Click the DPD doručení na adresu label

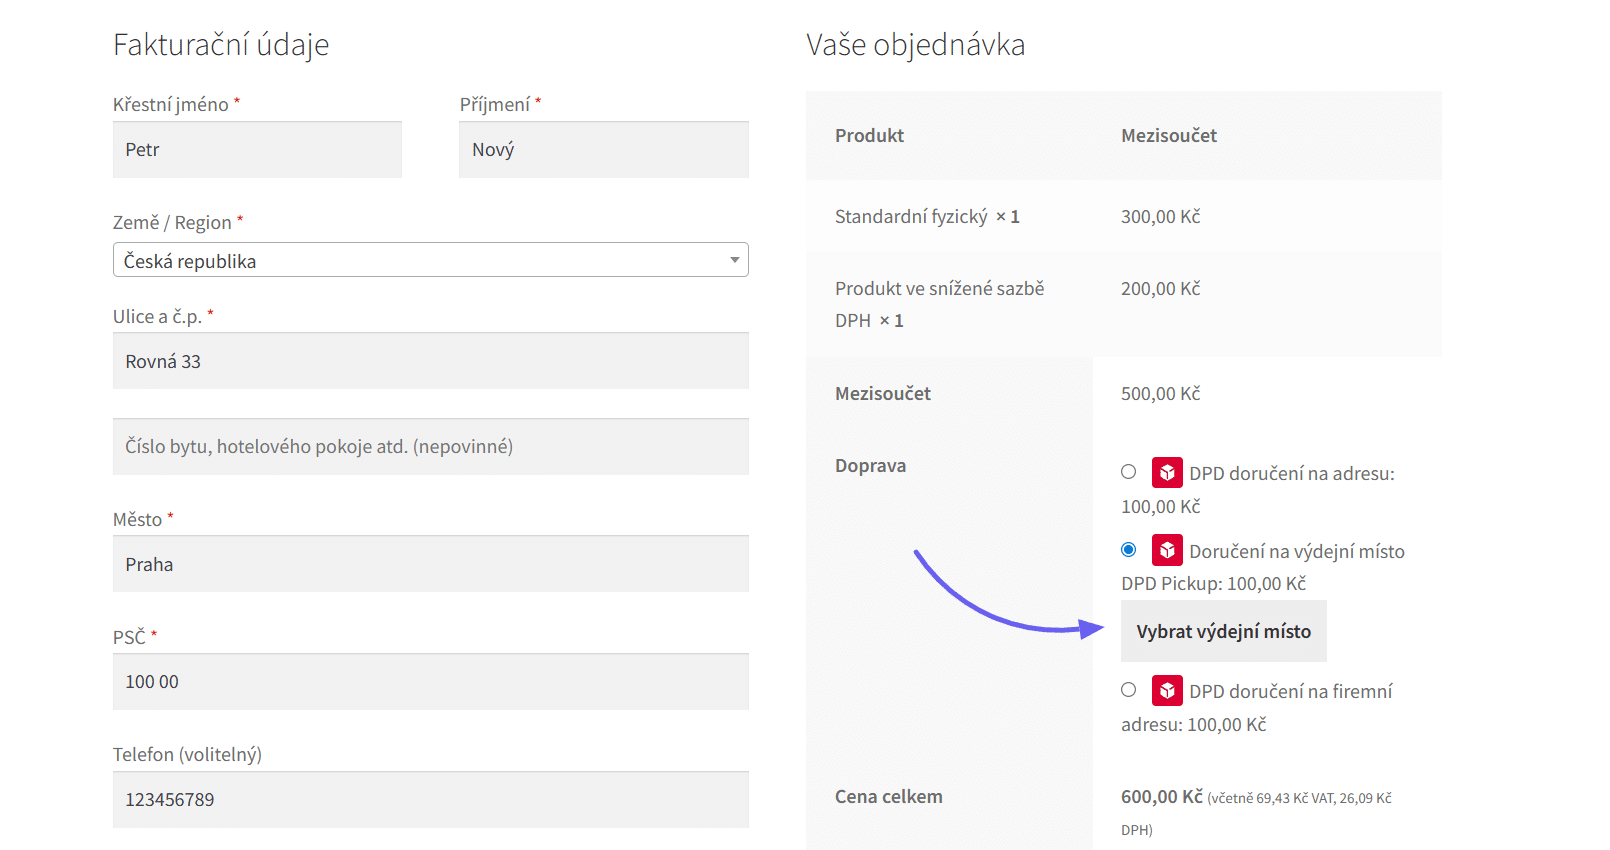1291,474
